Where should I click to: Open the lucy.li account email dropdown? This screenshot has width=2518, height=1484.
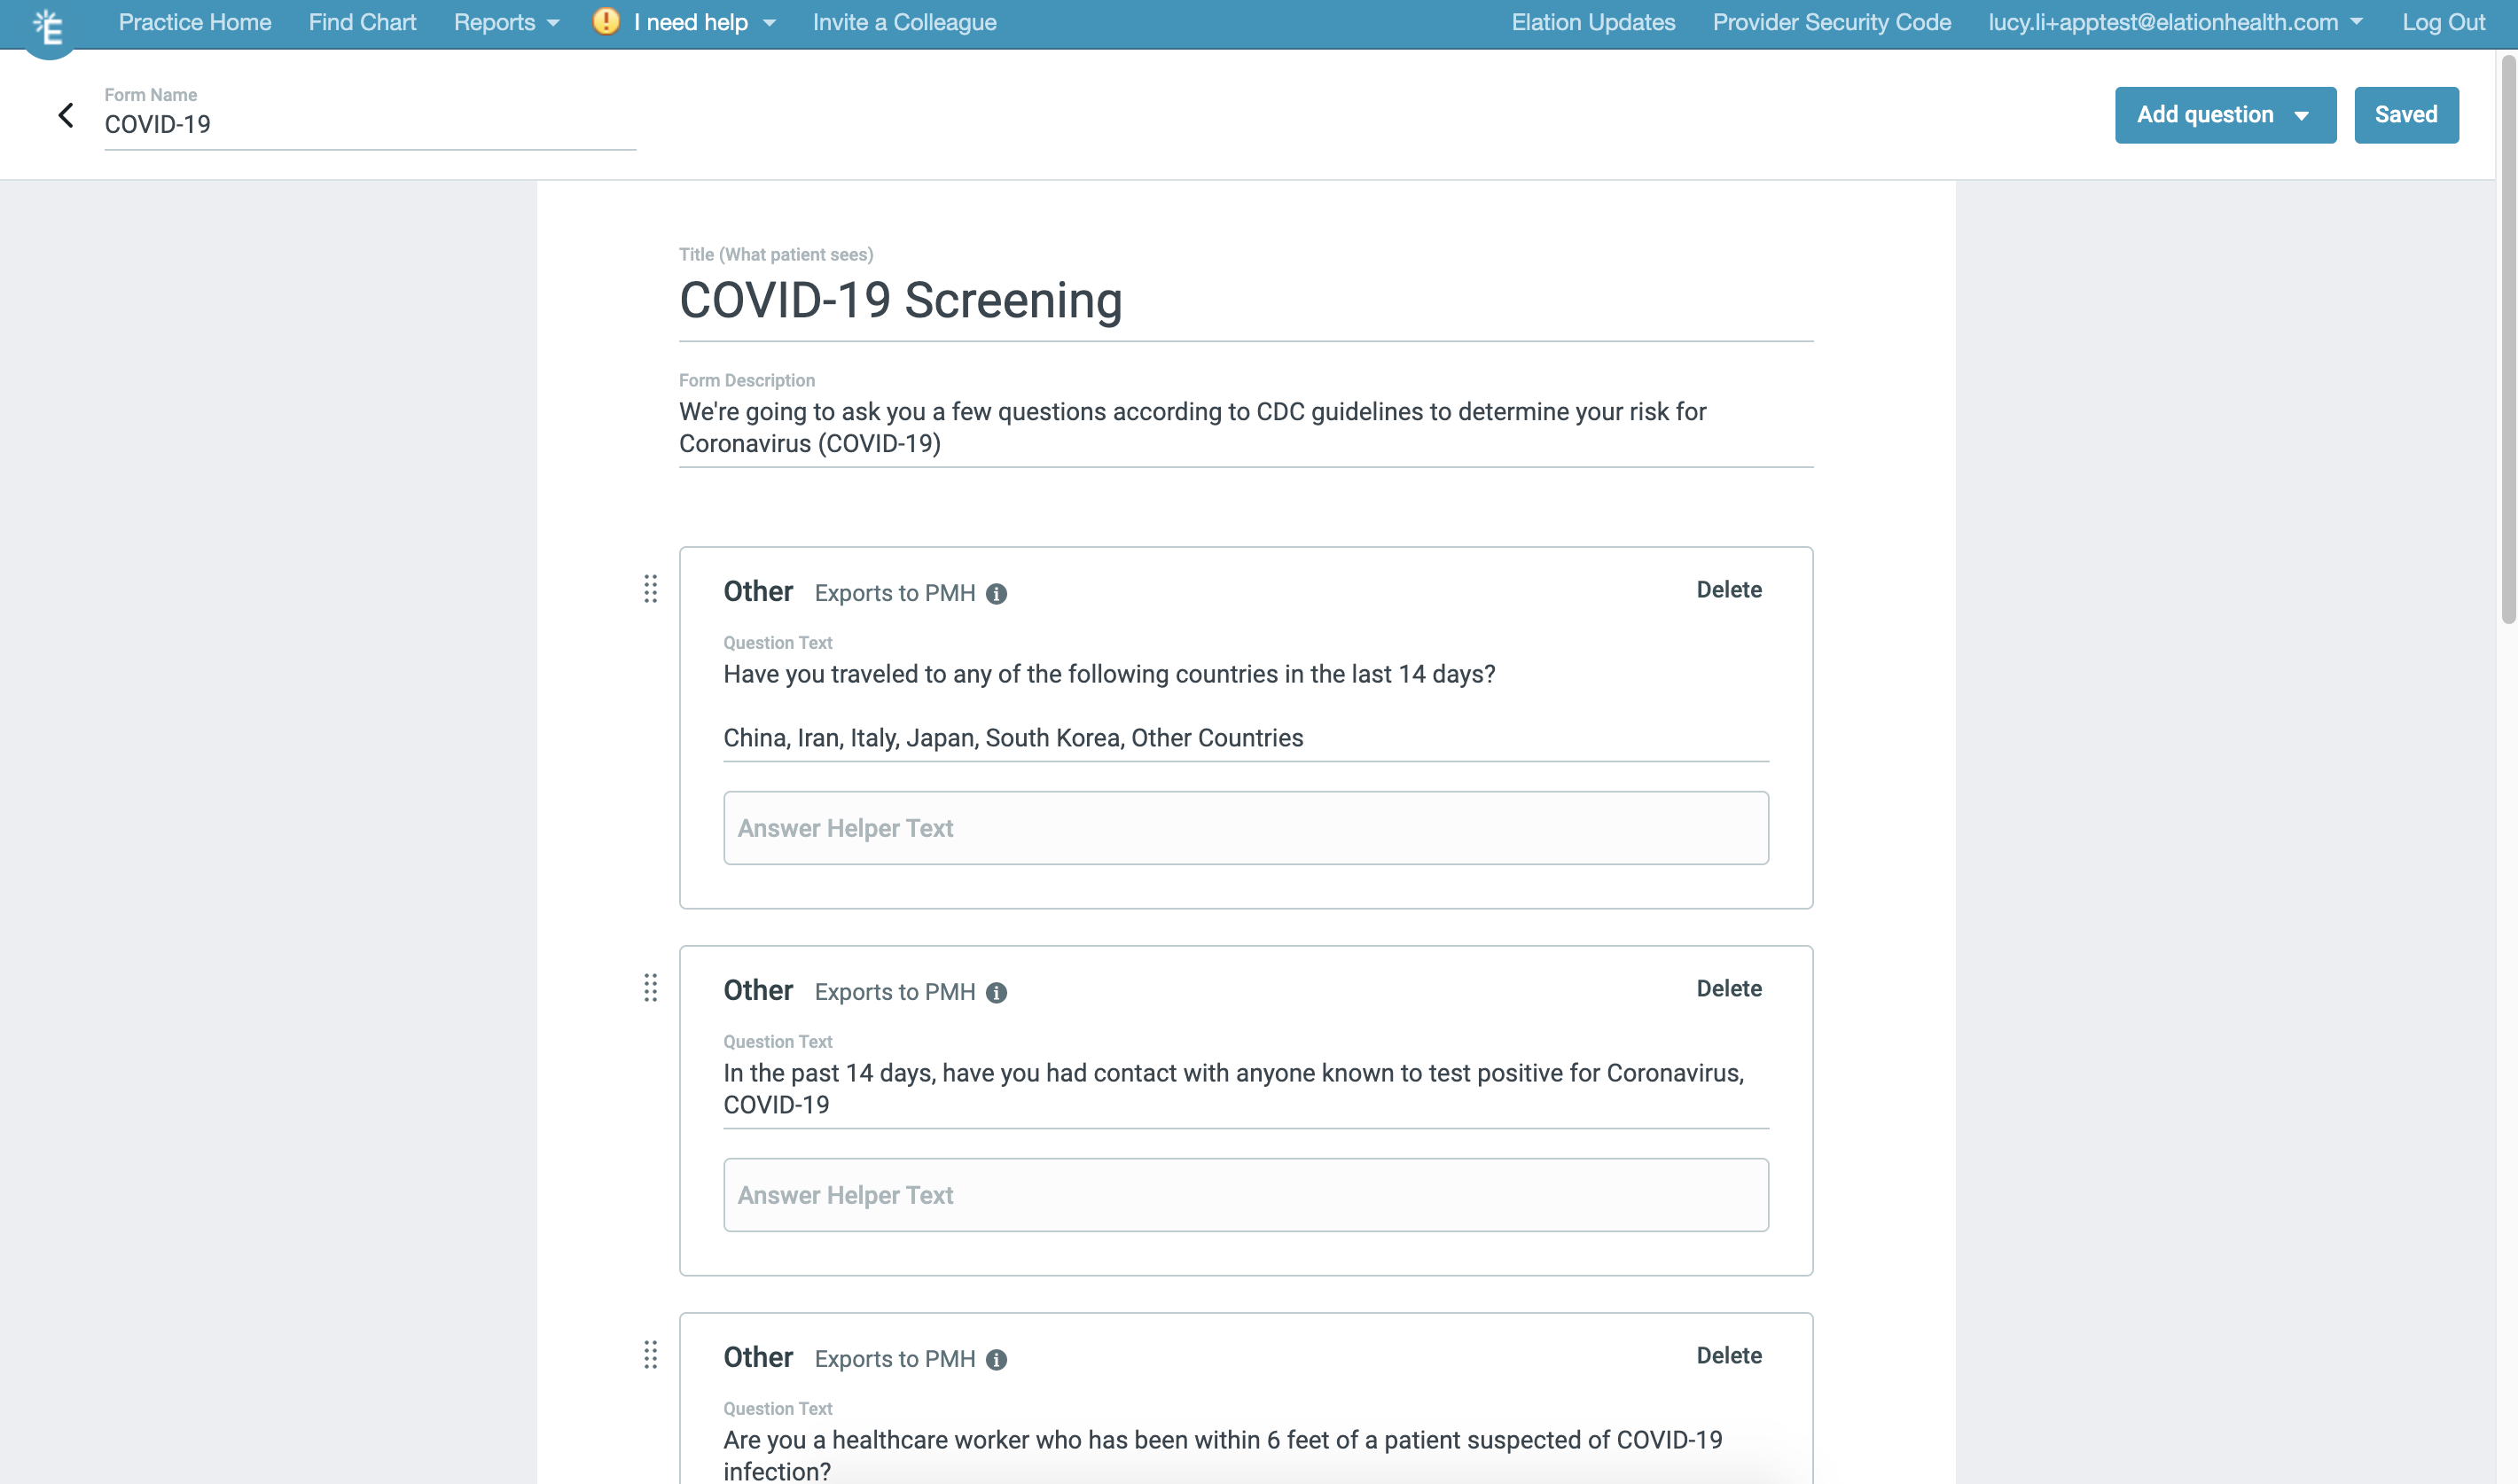(x=2175, y=22)
